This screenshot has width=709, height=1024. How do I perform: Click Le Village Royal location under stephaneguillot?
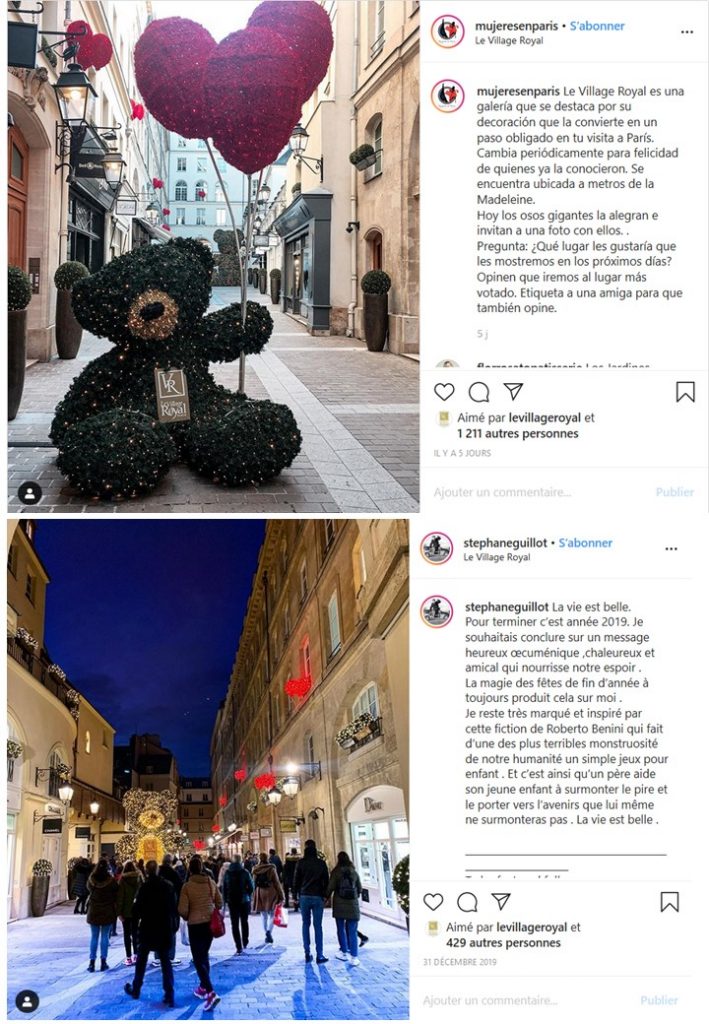(497, 557)
